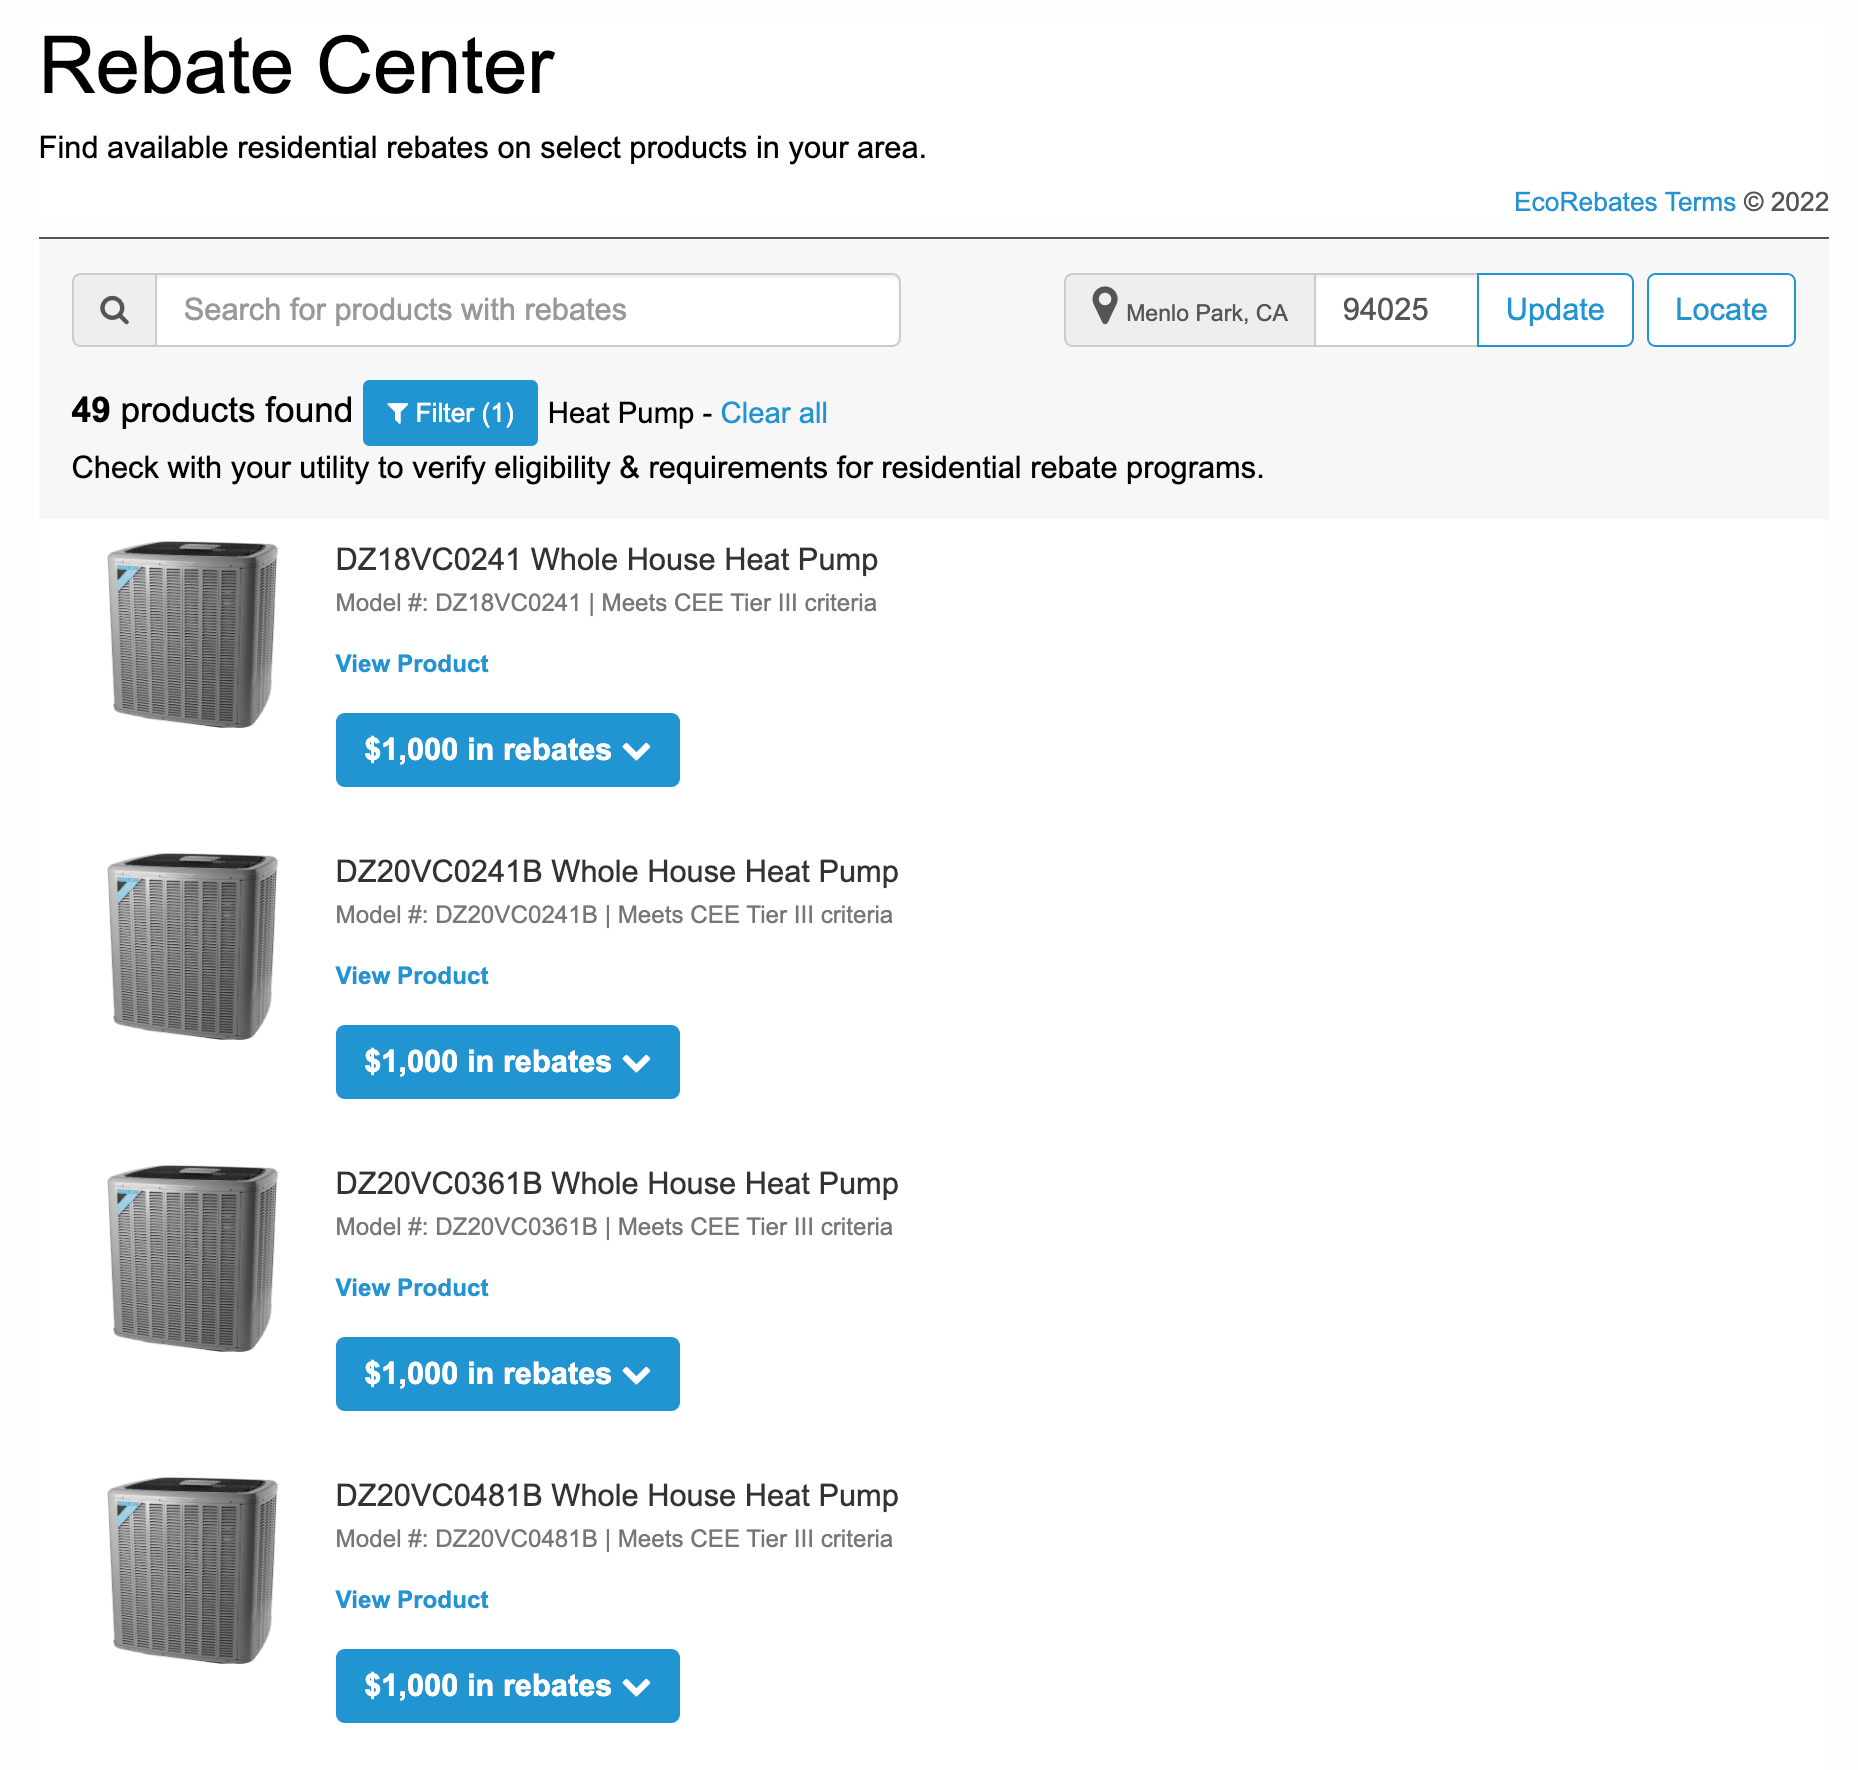Click the DZ20VC0361B heat pump image
1858x1770 pixels.
[192, 1258]
